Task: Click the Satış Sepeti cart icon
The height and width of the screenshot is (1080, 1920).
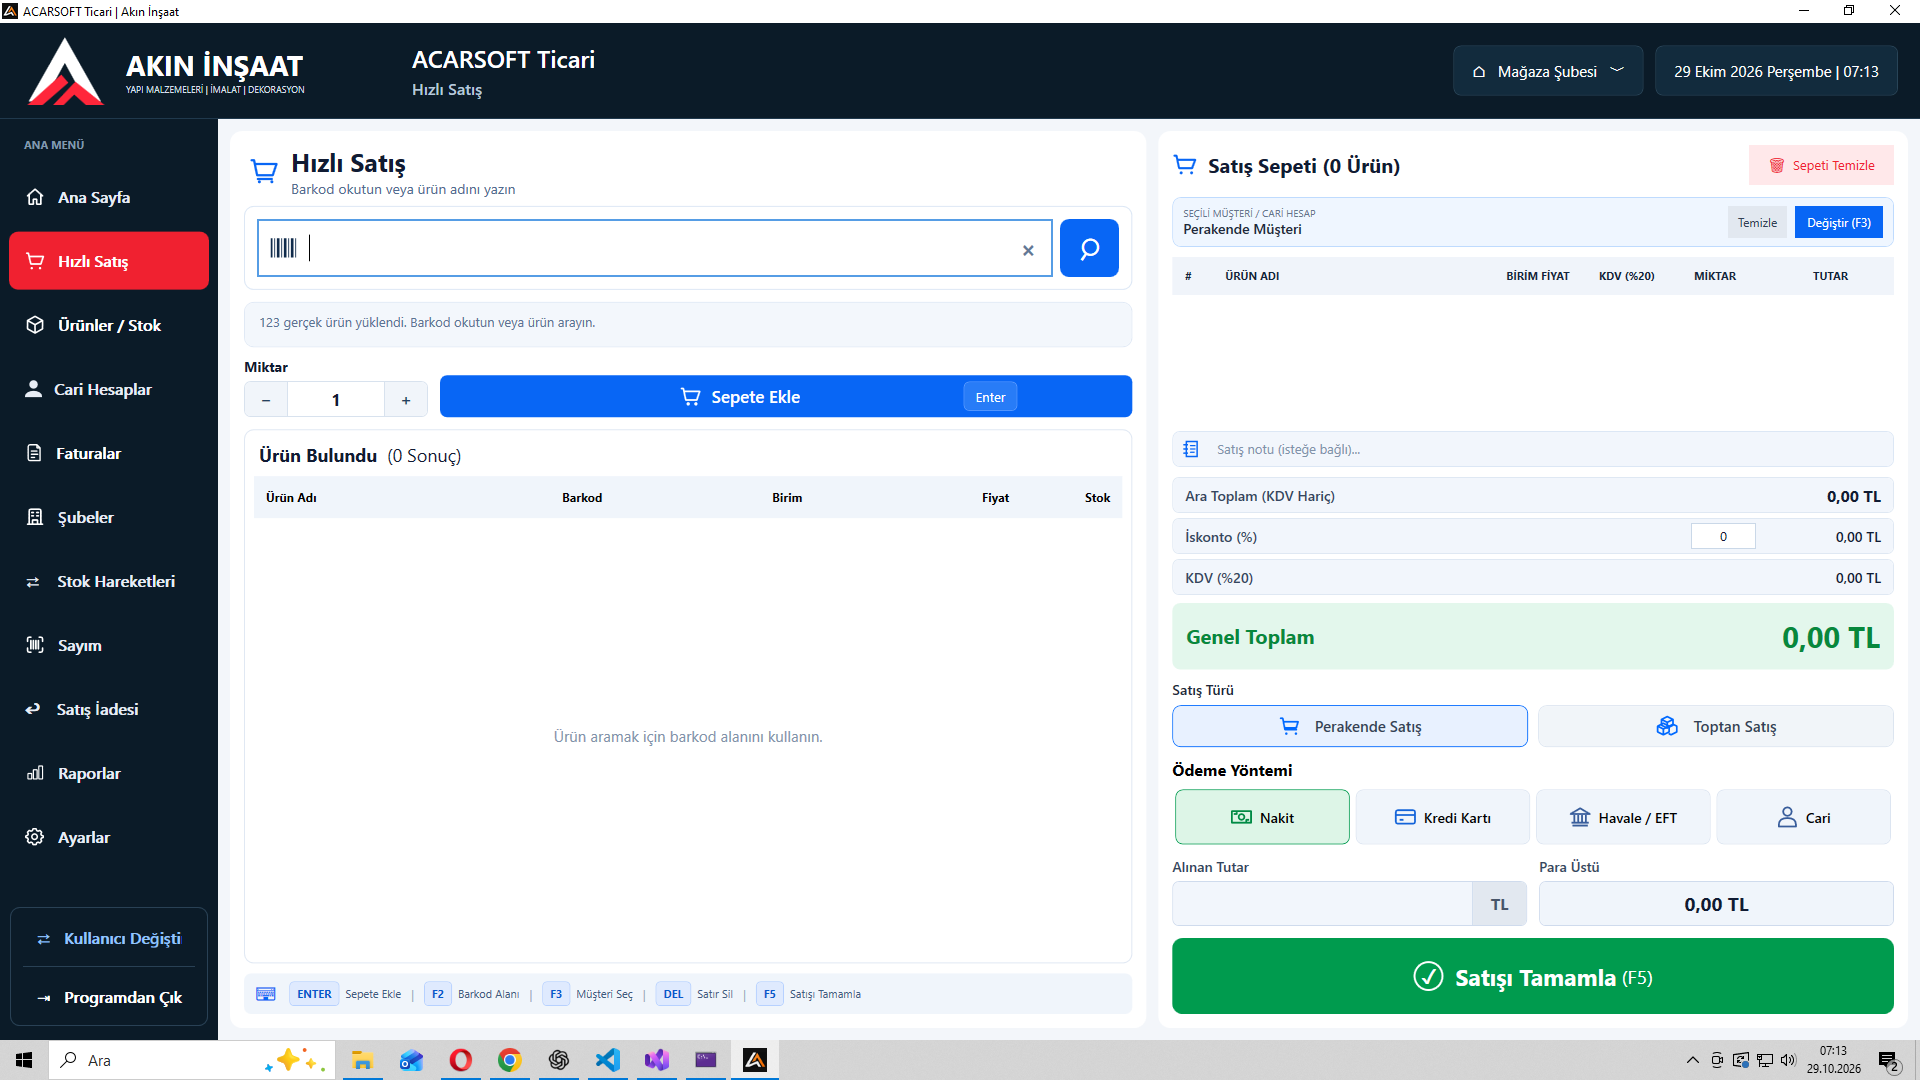Action: pyautogui.click(x=1185, y=165)
